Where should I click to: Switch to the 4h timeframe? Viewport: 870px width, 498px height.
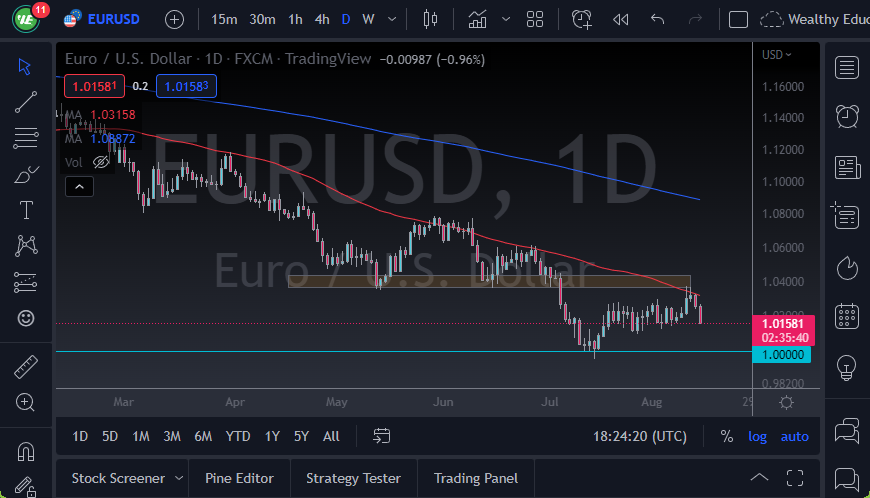pos(322,20)
